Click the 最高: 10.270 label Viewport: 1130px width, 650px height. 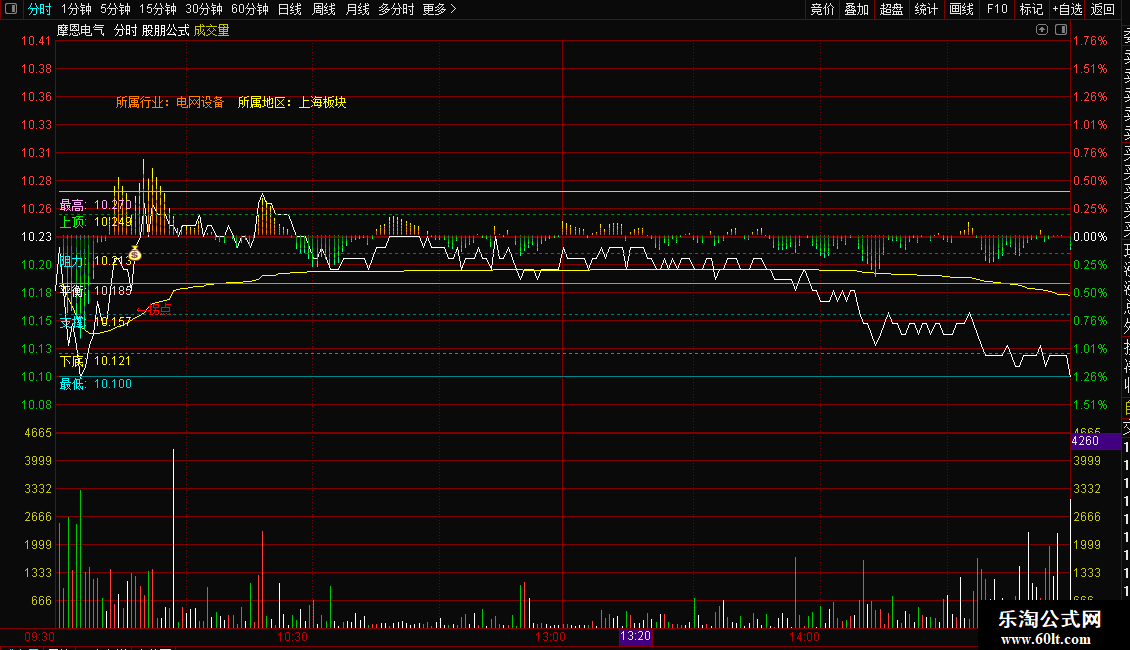[95, 205]
